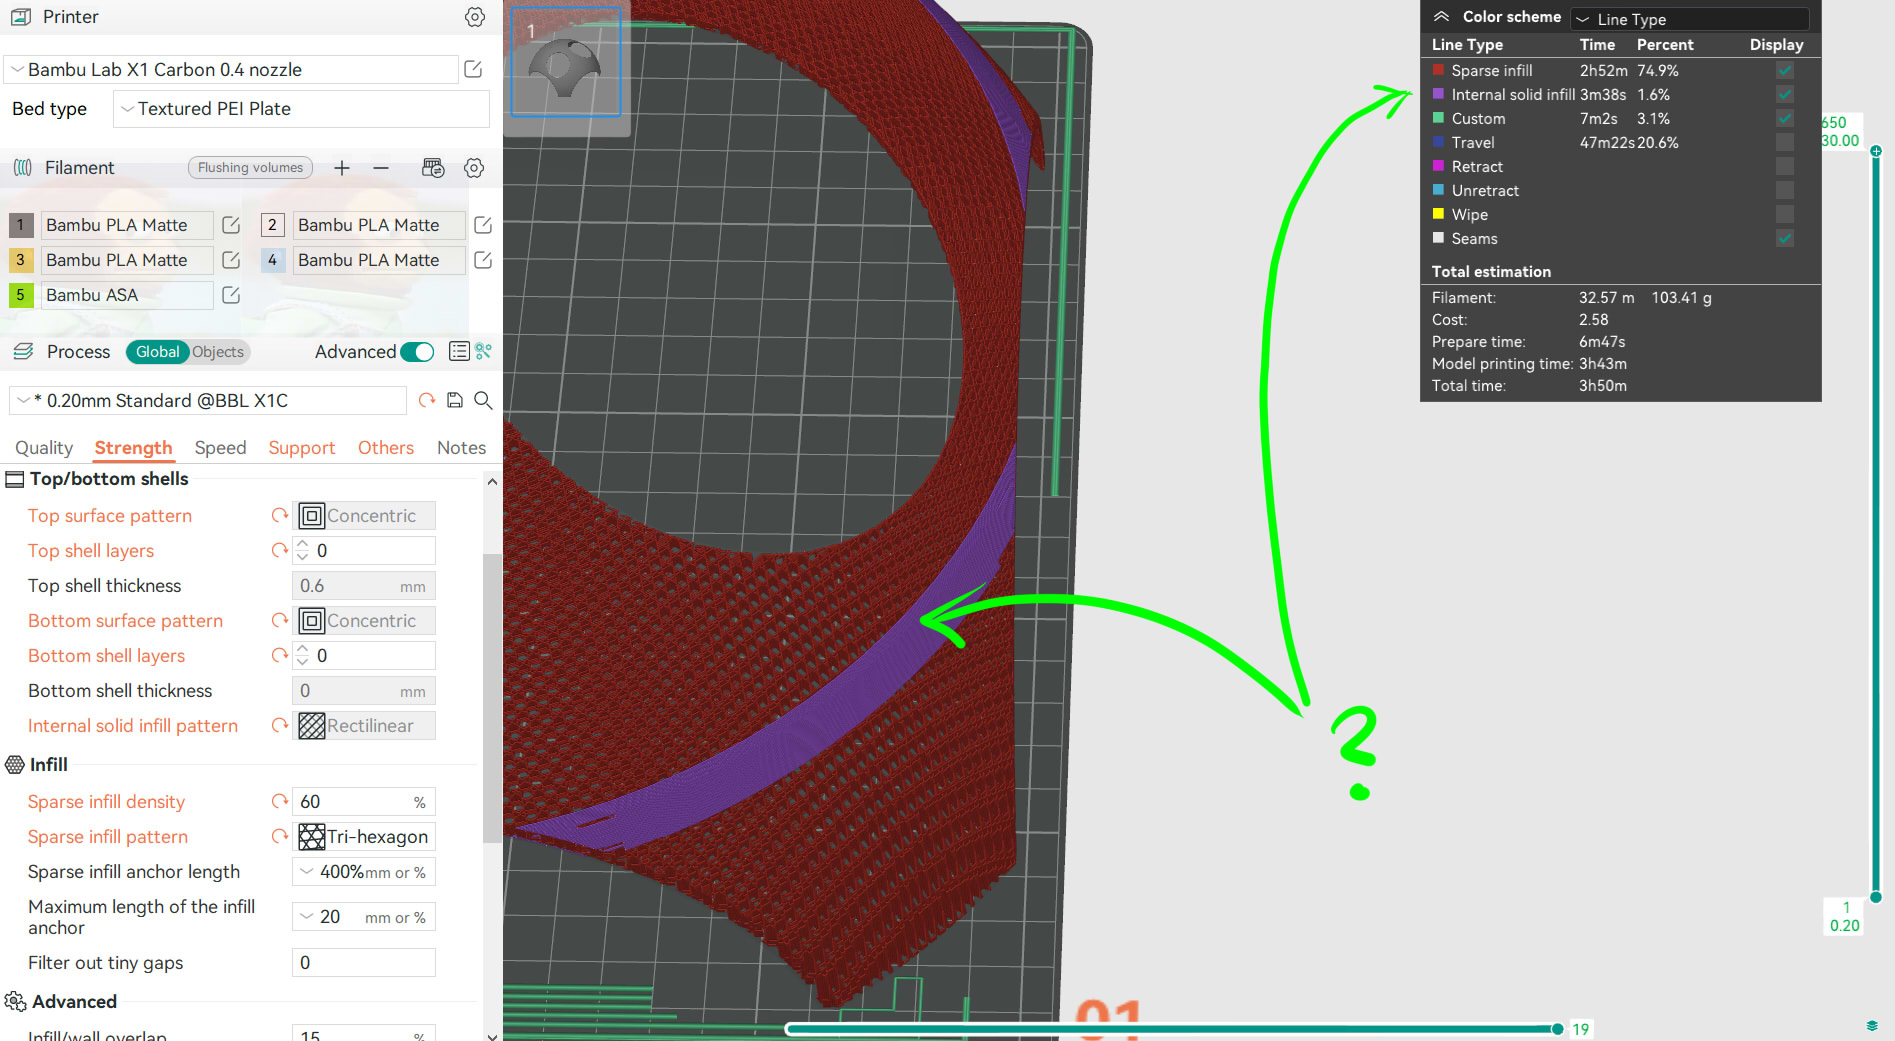The image size is (1895, 1041).
Task: Open Sparse infill anchor length dropdown
Action: pos(364,872)
